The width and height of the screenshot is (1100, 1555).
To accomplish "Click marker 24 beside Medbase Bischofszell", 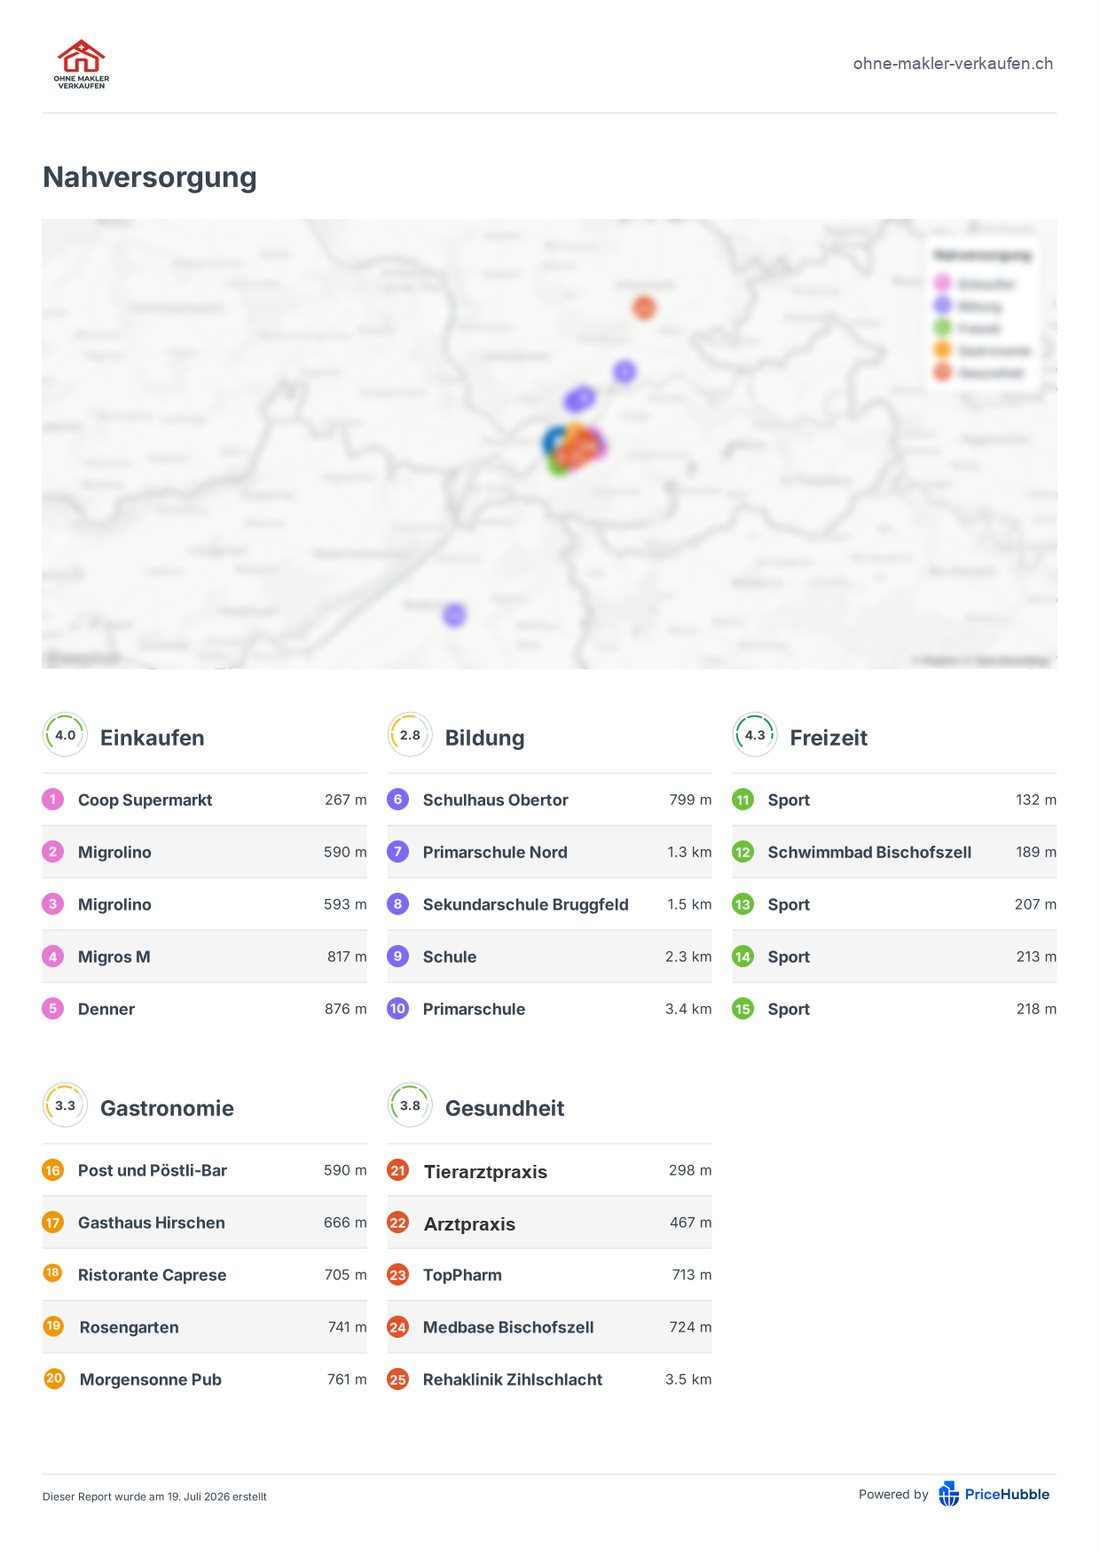I will 398,1327.
